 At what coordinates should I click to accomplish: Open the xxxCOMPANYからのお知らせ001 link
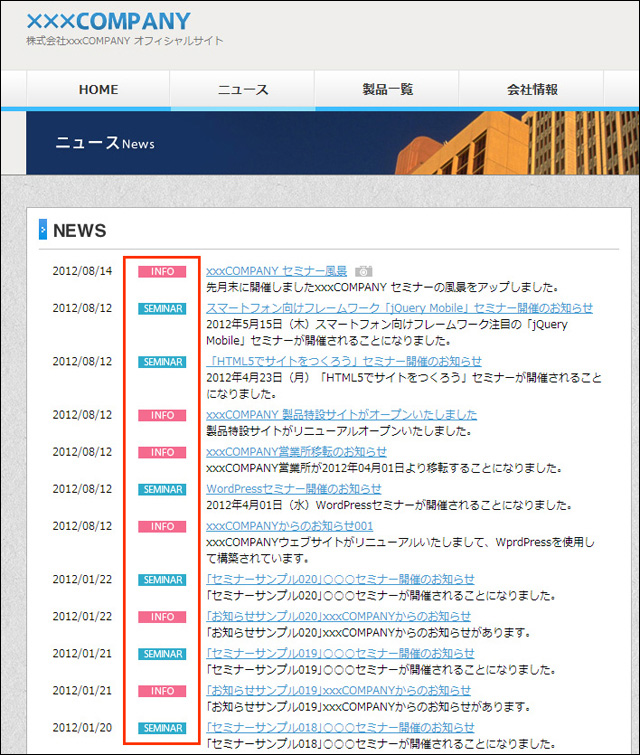289,526
